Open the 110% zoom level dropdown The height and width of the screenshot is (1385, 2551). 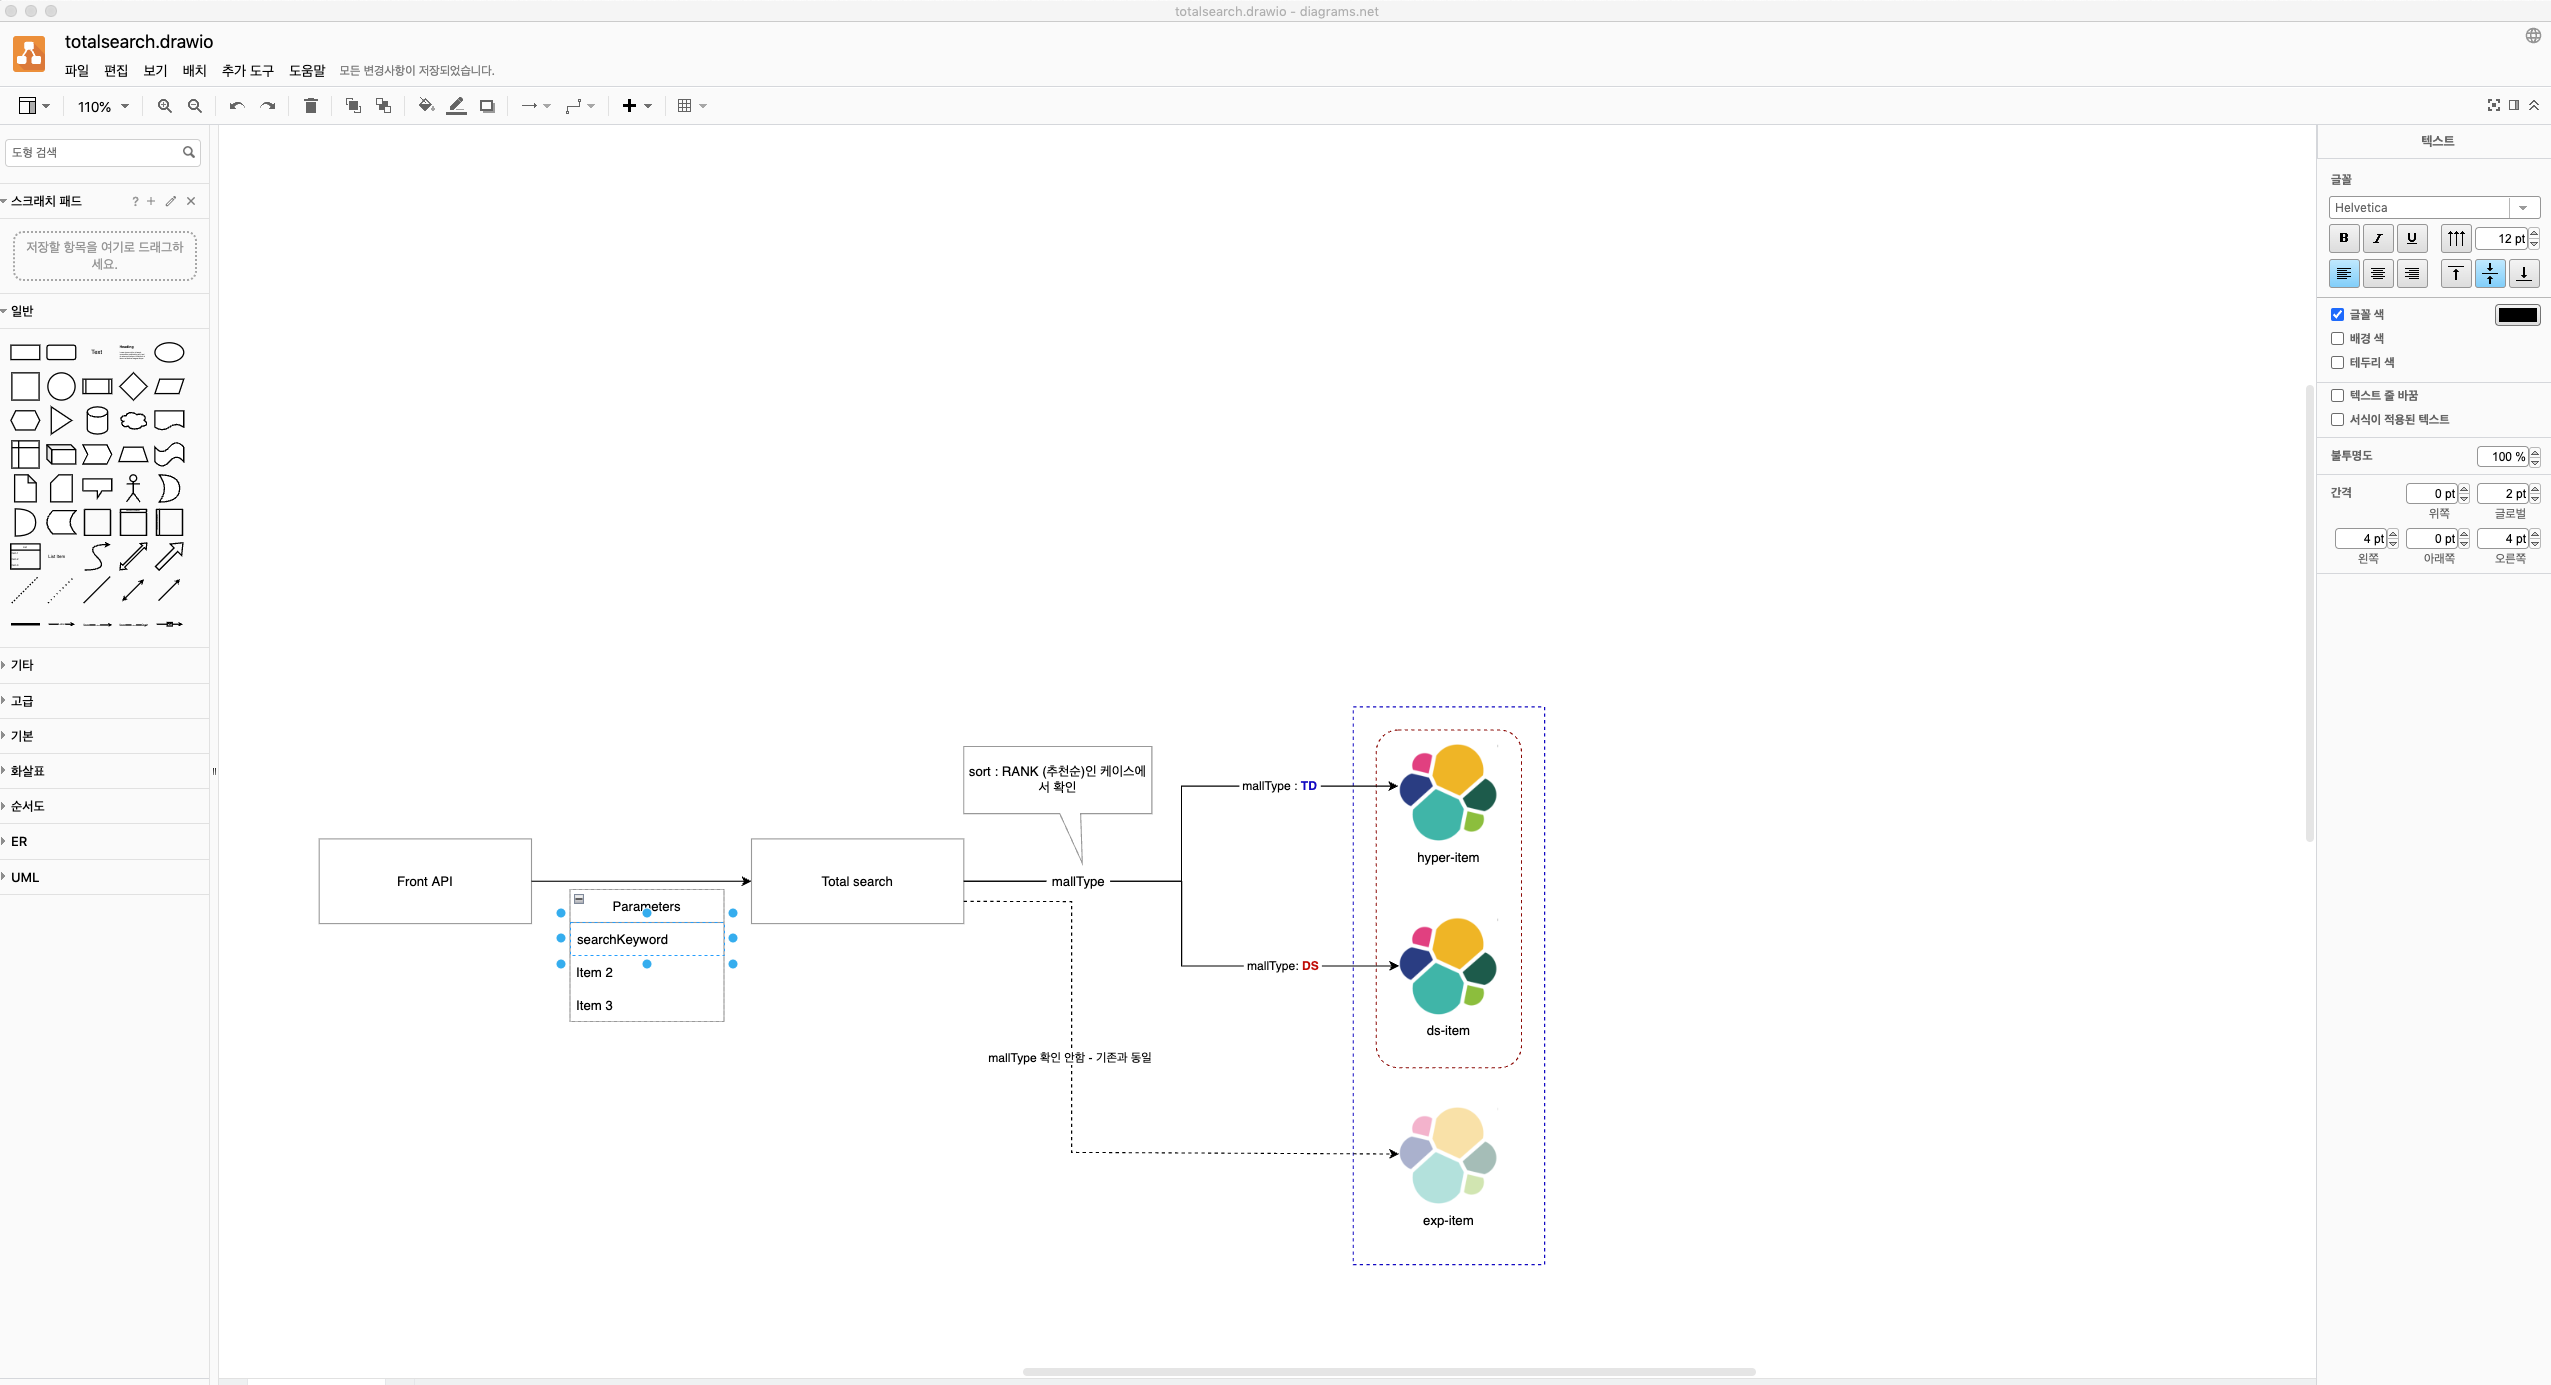tap(103, 107)
